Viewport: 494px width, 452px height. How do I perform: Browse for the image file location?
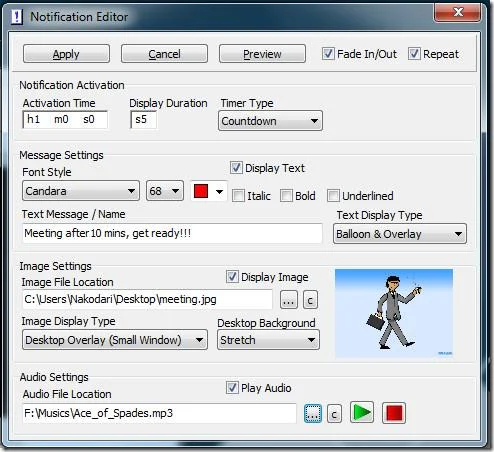pos(289,300)
